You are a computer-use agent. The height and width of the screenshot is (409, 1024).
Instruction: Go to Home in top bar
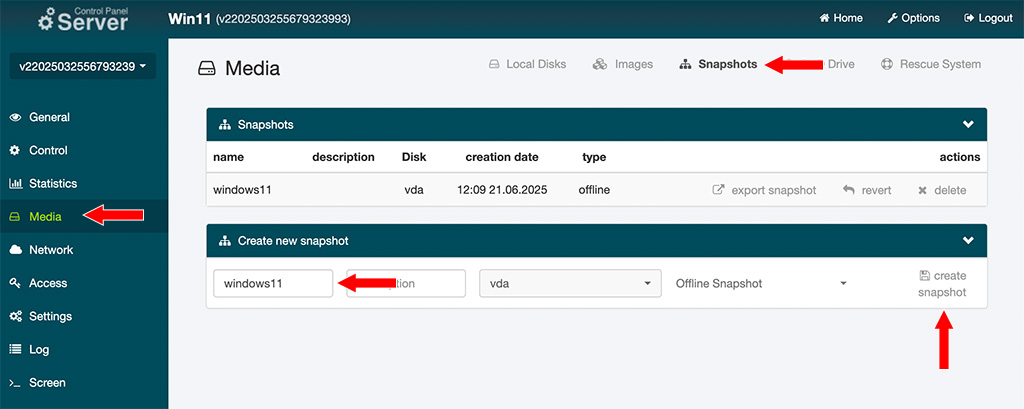pos(840,18)
